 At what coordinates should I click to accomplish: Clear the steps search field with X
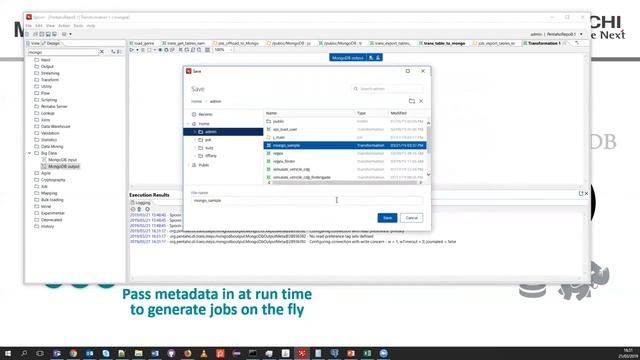tap(102, 52)
